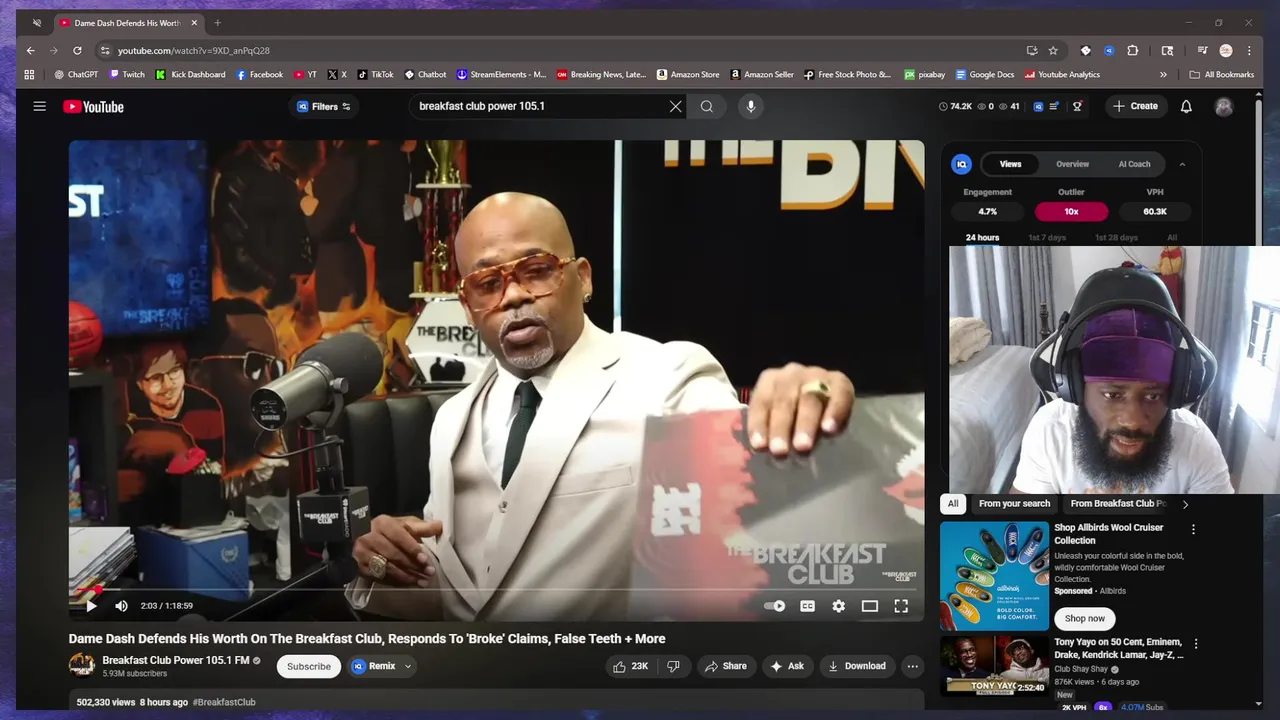Dislike the video
This screenshot has width=1280, height=720.
pos(673,666)
